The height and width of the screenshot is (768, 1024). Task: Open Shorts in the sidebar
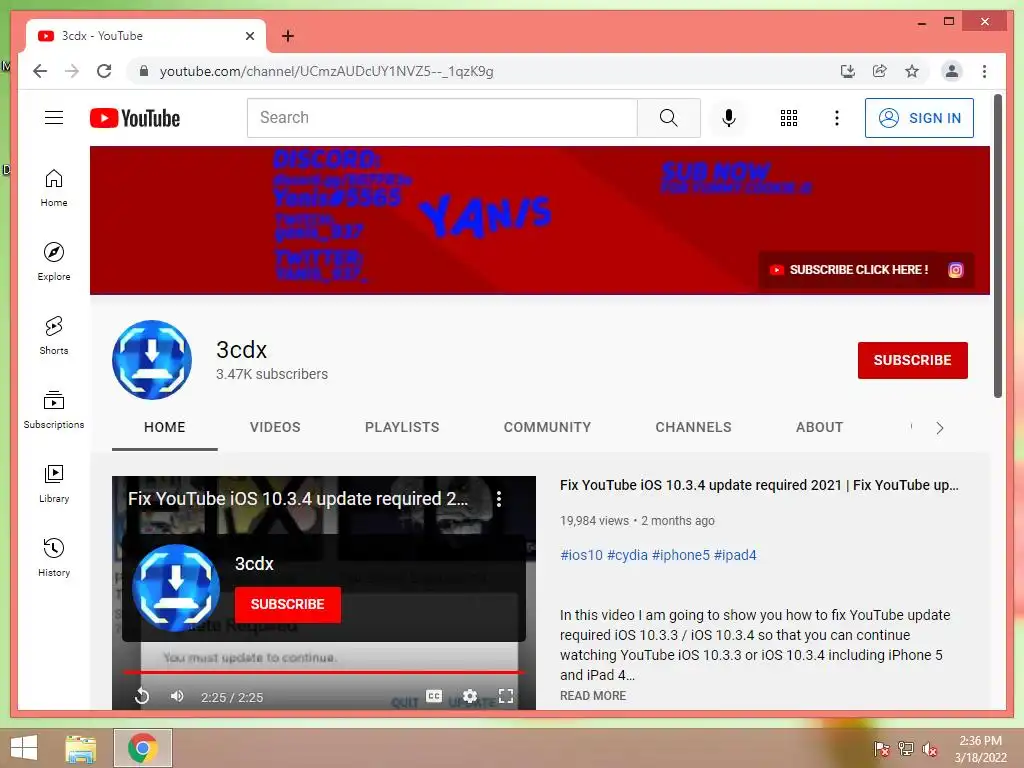[x=54, y=336]
